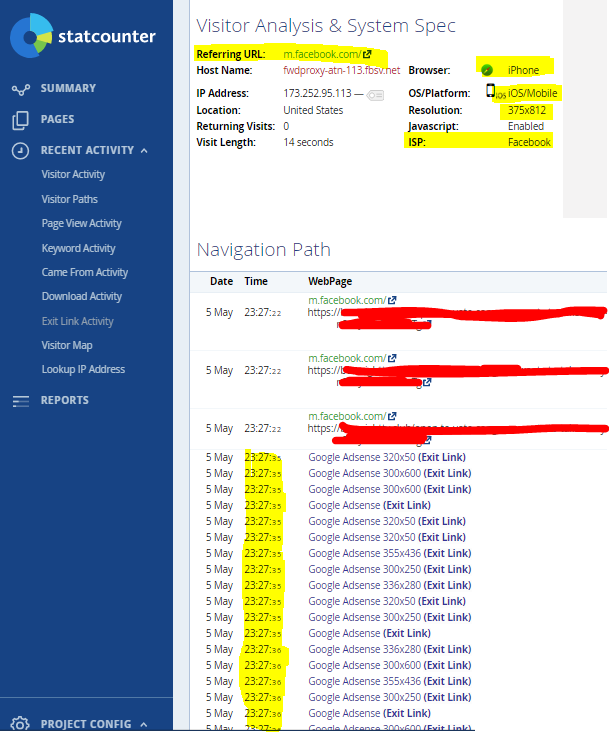This screenshot has width=609, height=732.
Task: Open Keyword Activity
Action: pyautogui.click(x=78, y=248)
